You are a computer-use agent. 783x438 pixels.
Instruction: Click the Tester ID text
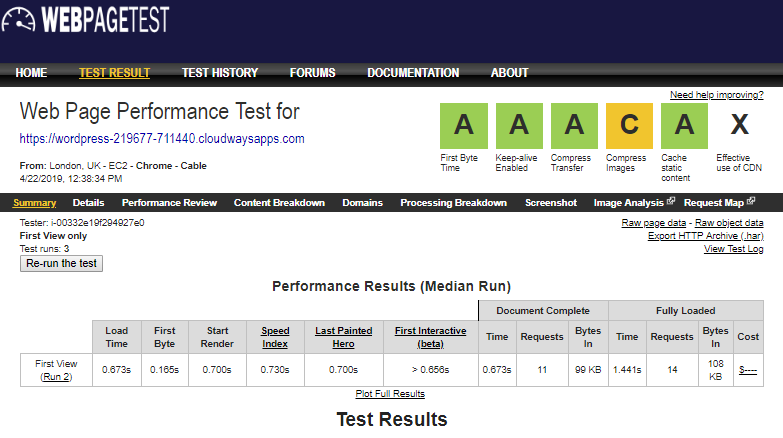pos(82,223)
